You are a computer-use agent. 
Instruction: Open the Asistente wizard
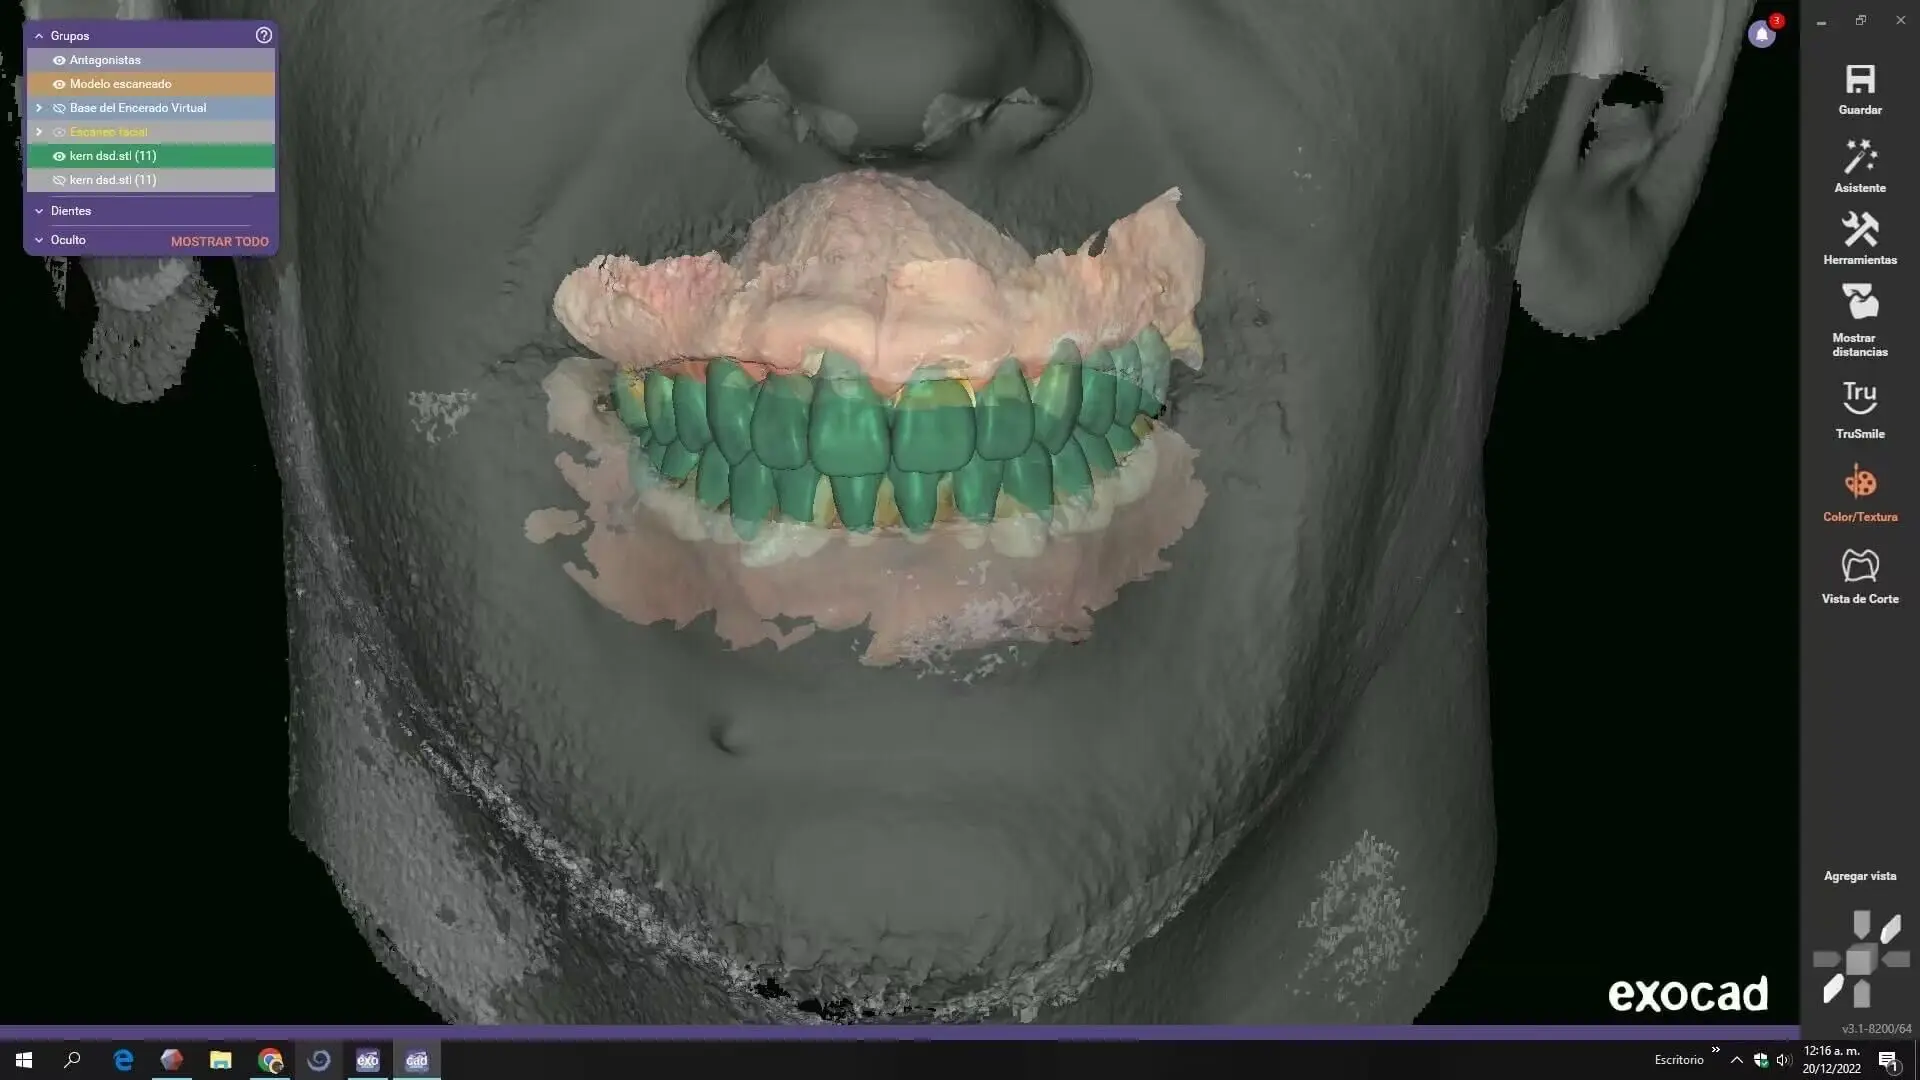pyautogui.click(x=1860, y=158)
